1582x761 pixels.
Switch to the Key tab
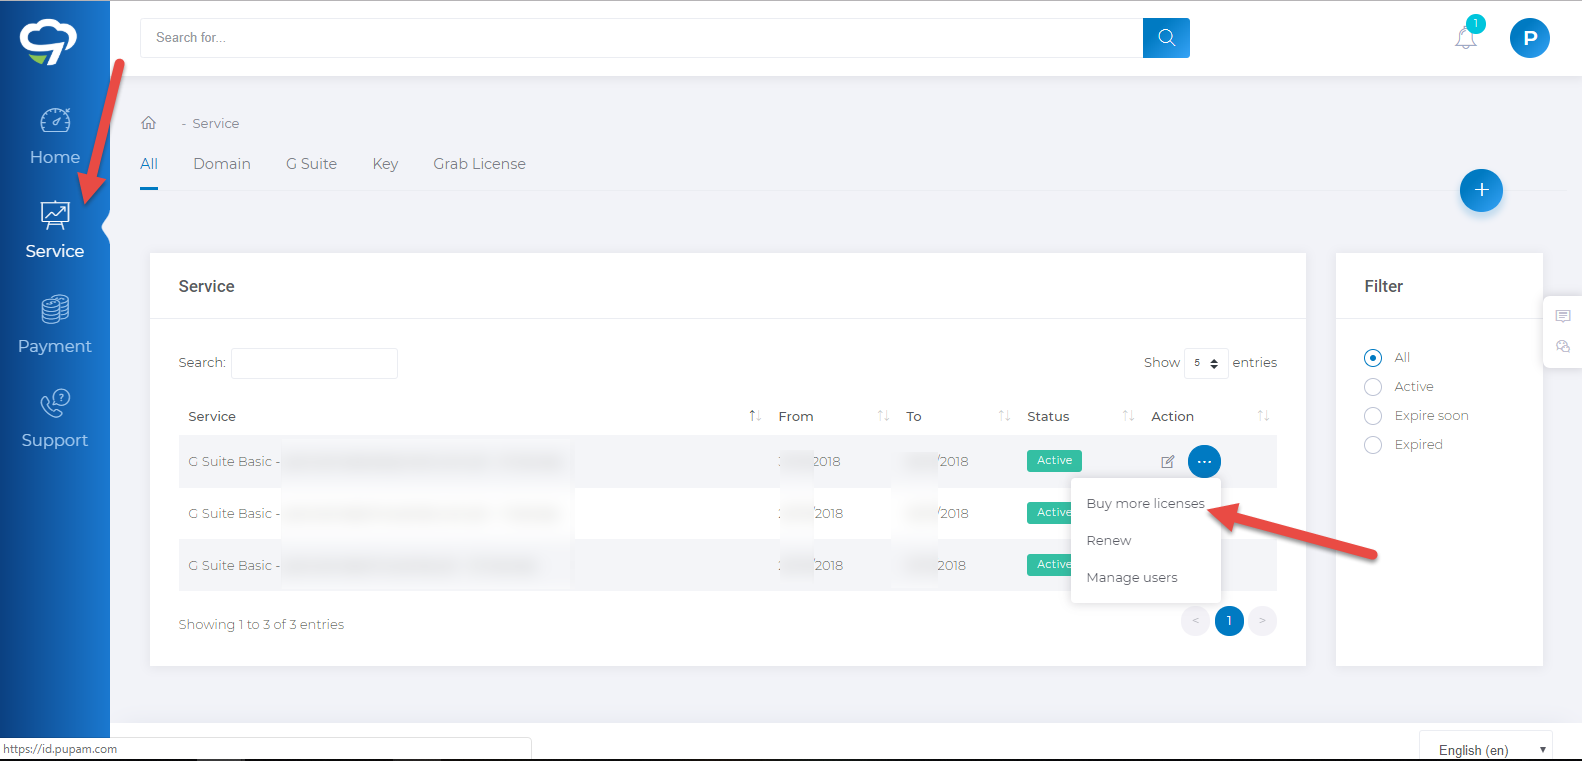[385, 164]
